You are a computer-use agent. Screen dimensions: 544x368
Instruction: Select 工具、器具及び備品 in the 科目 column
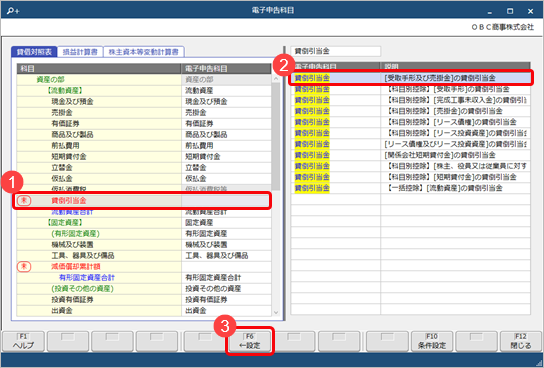(83, 256)
